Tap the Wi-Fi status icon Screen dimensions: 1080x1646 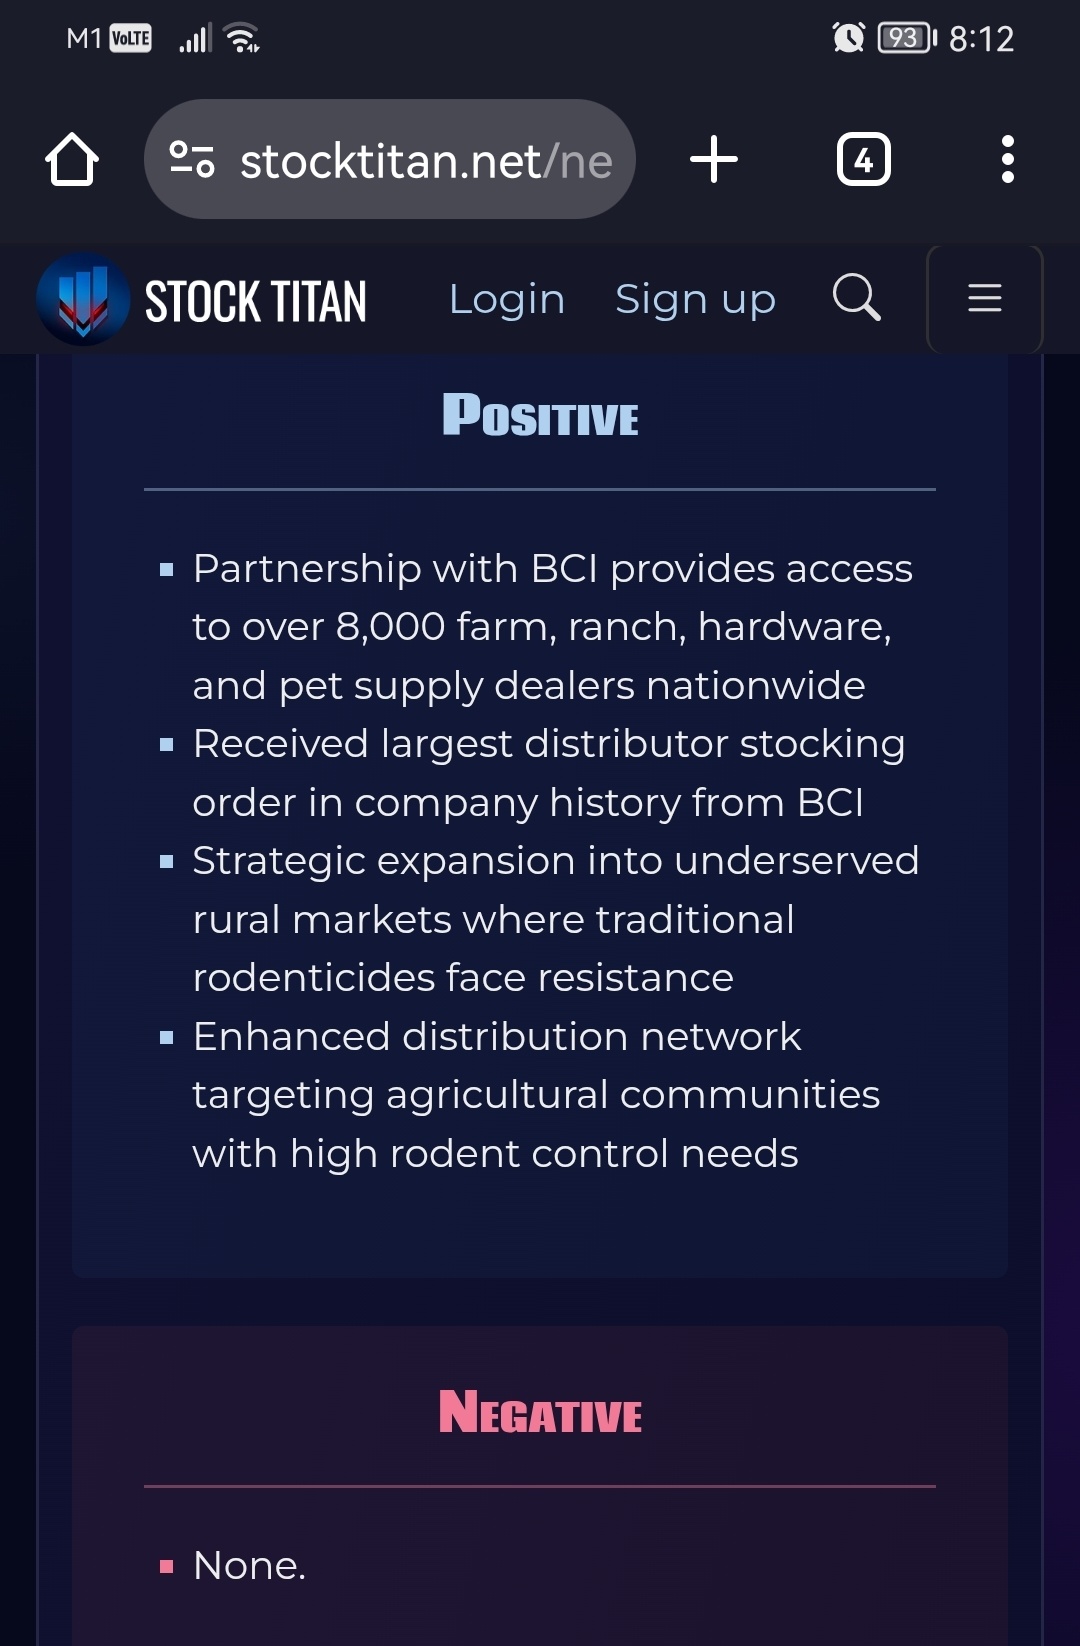[x=242, y=38]
